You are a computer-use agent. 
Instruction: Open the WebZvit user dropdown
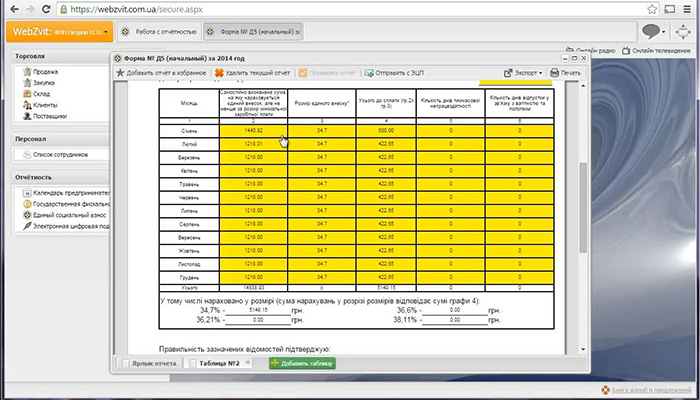pyautogui.click(x=60, y=32)
